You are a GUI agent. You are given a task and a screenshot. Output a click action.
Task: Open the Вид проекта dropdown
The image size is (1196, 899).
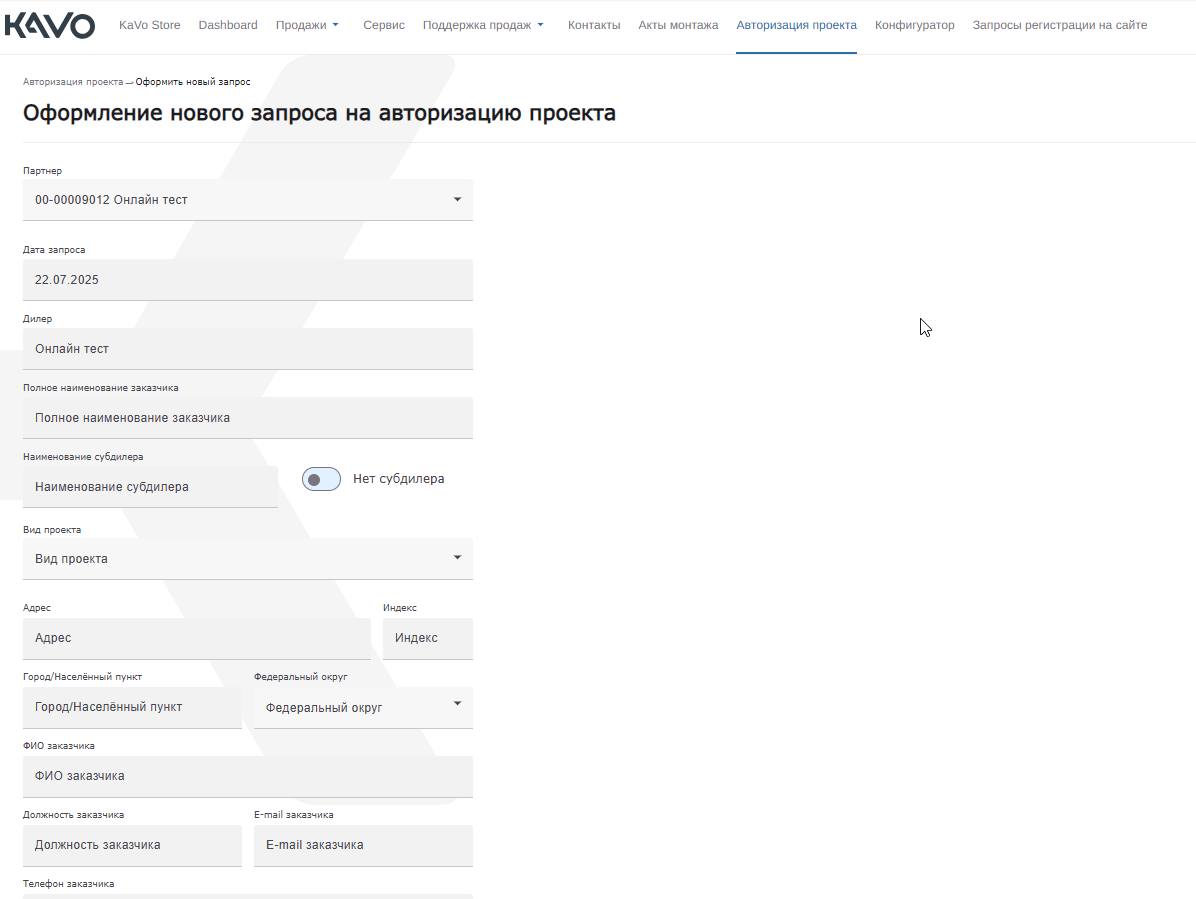point(248,559)
